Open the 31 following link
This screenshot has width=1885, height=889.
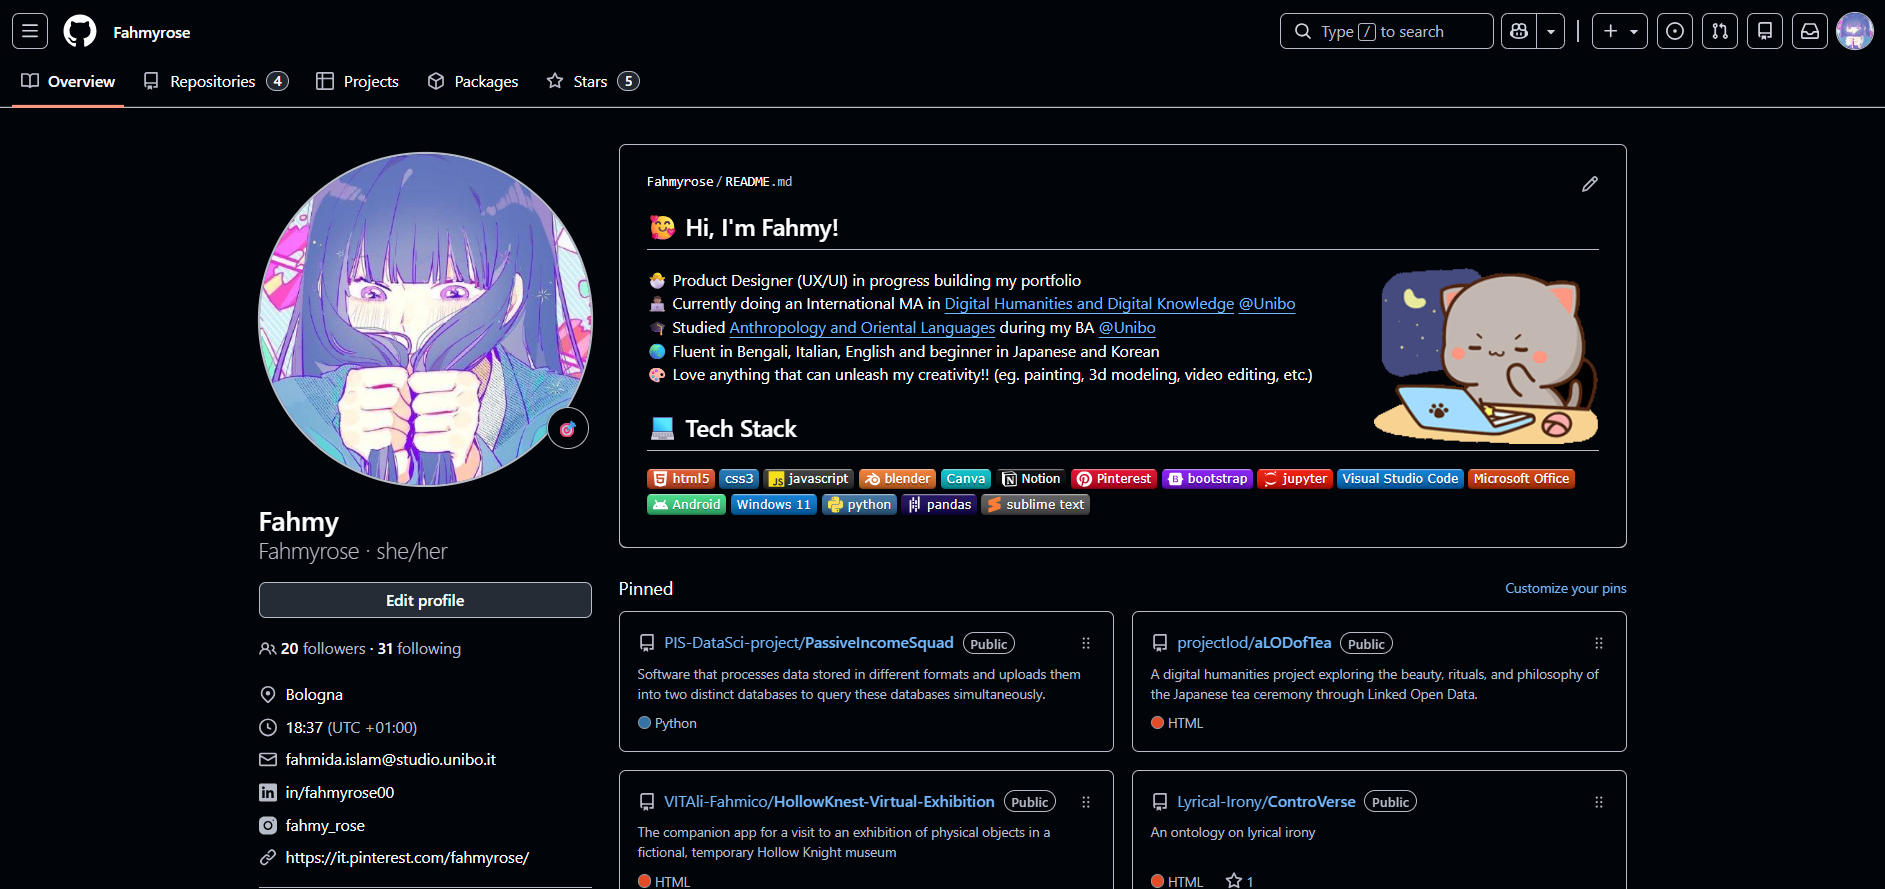419,648
